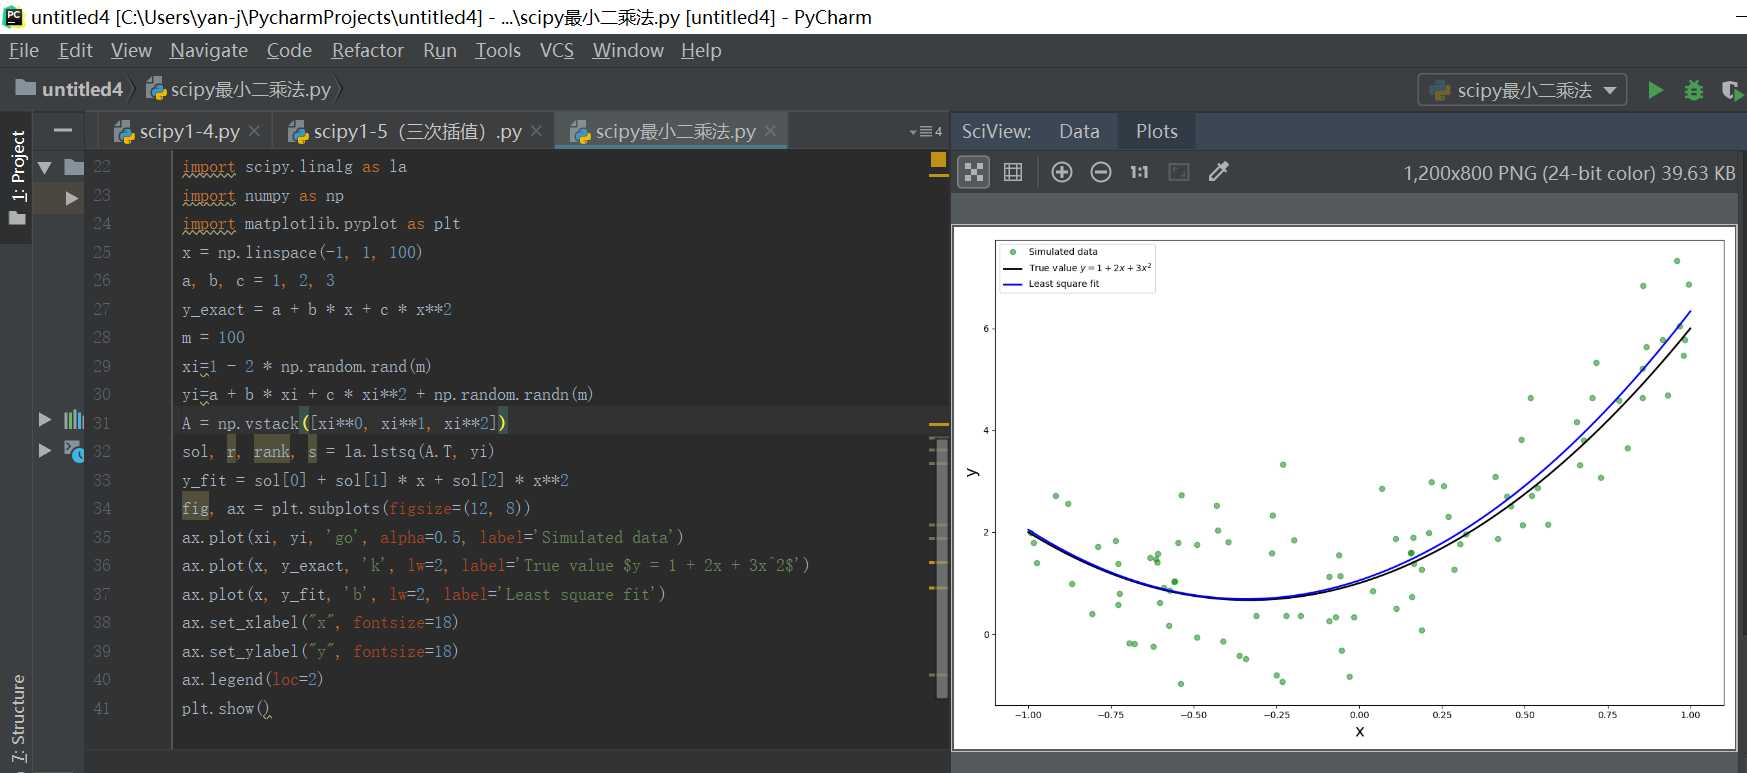Fit plot image to window
The width and height of the screenshot is (1747, 773).
pyautogui.click(x=1179, y=172)
